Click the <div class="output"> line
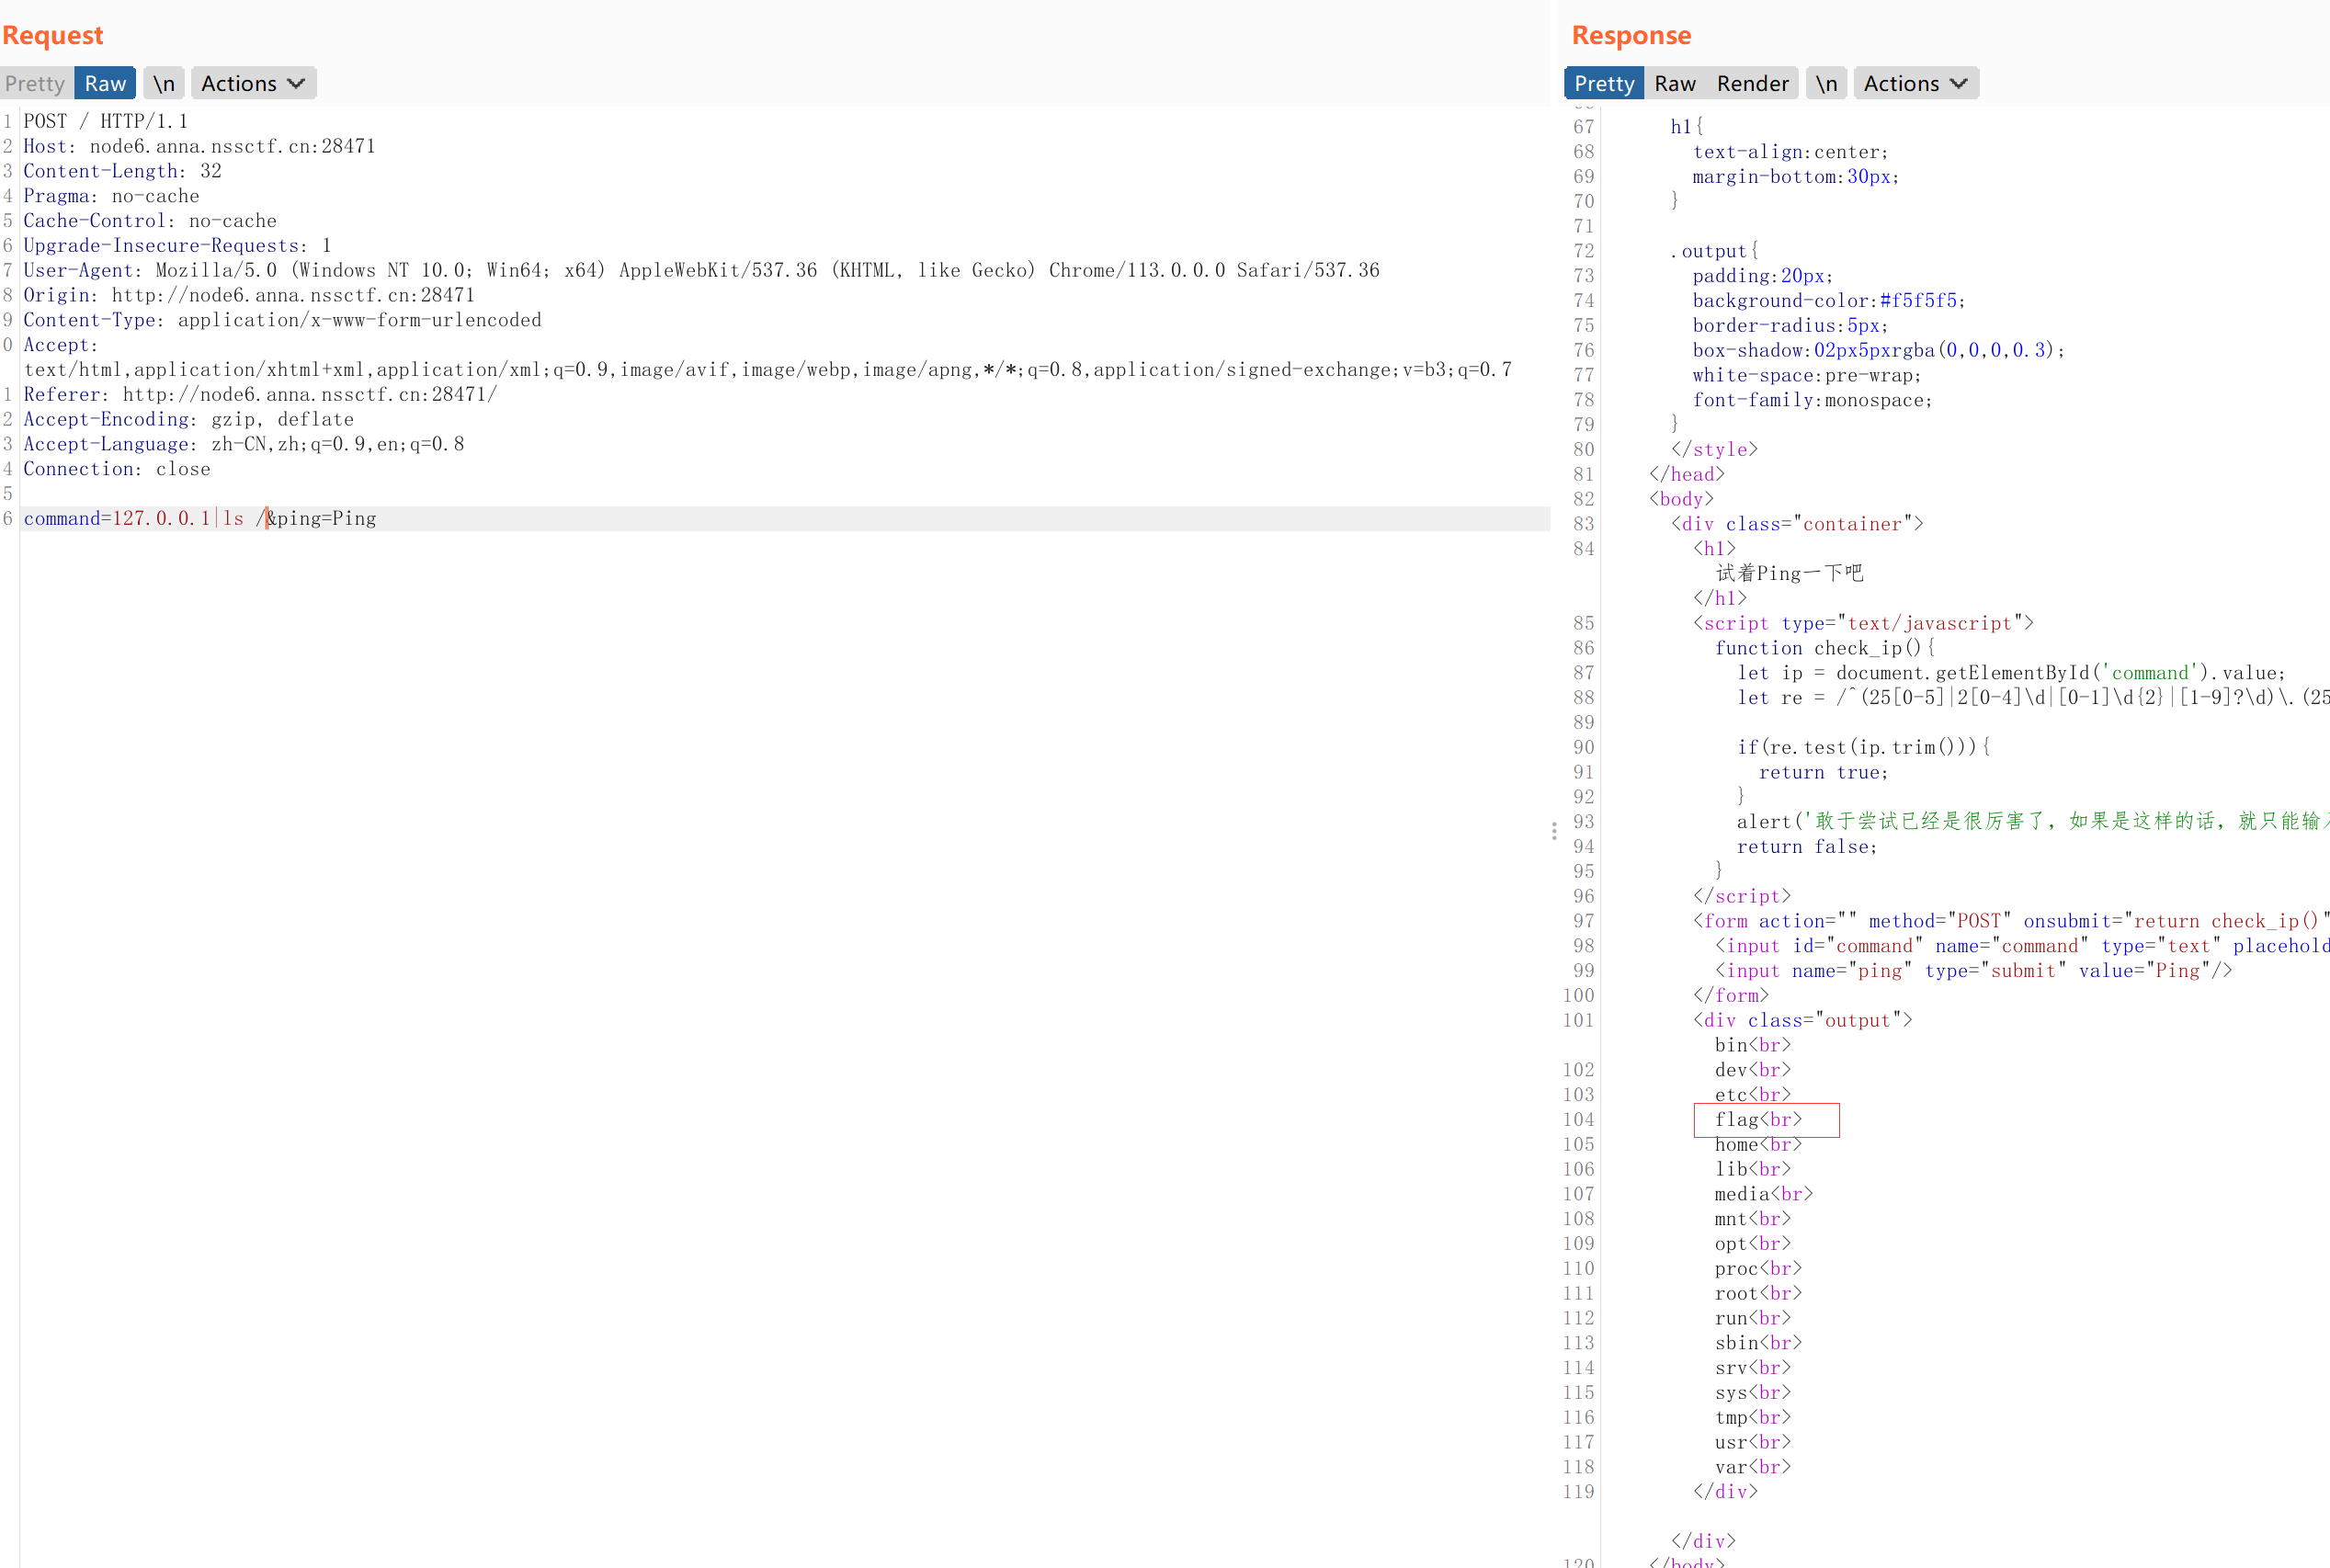 [1802, 1020]
